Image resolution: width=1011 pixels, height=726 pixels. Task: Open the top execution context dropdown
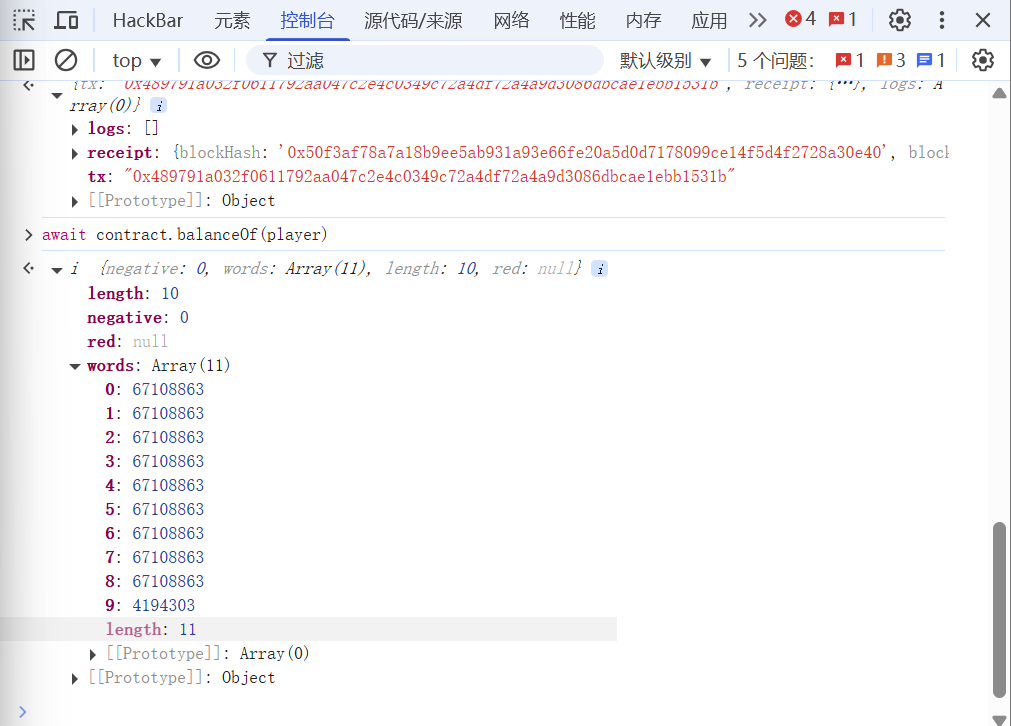[x=136, y=61]
